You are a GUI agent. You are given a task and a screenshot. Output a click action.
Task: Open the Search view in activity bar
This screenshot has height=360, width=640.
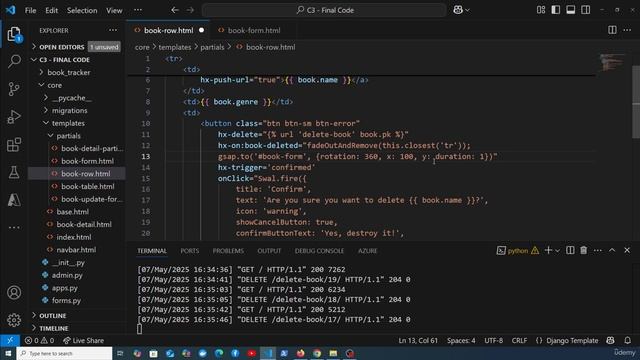point(14,61)
